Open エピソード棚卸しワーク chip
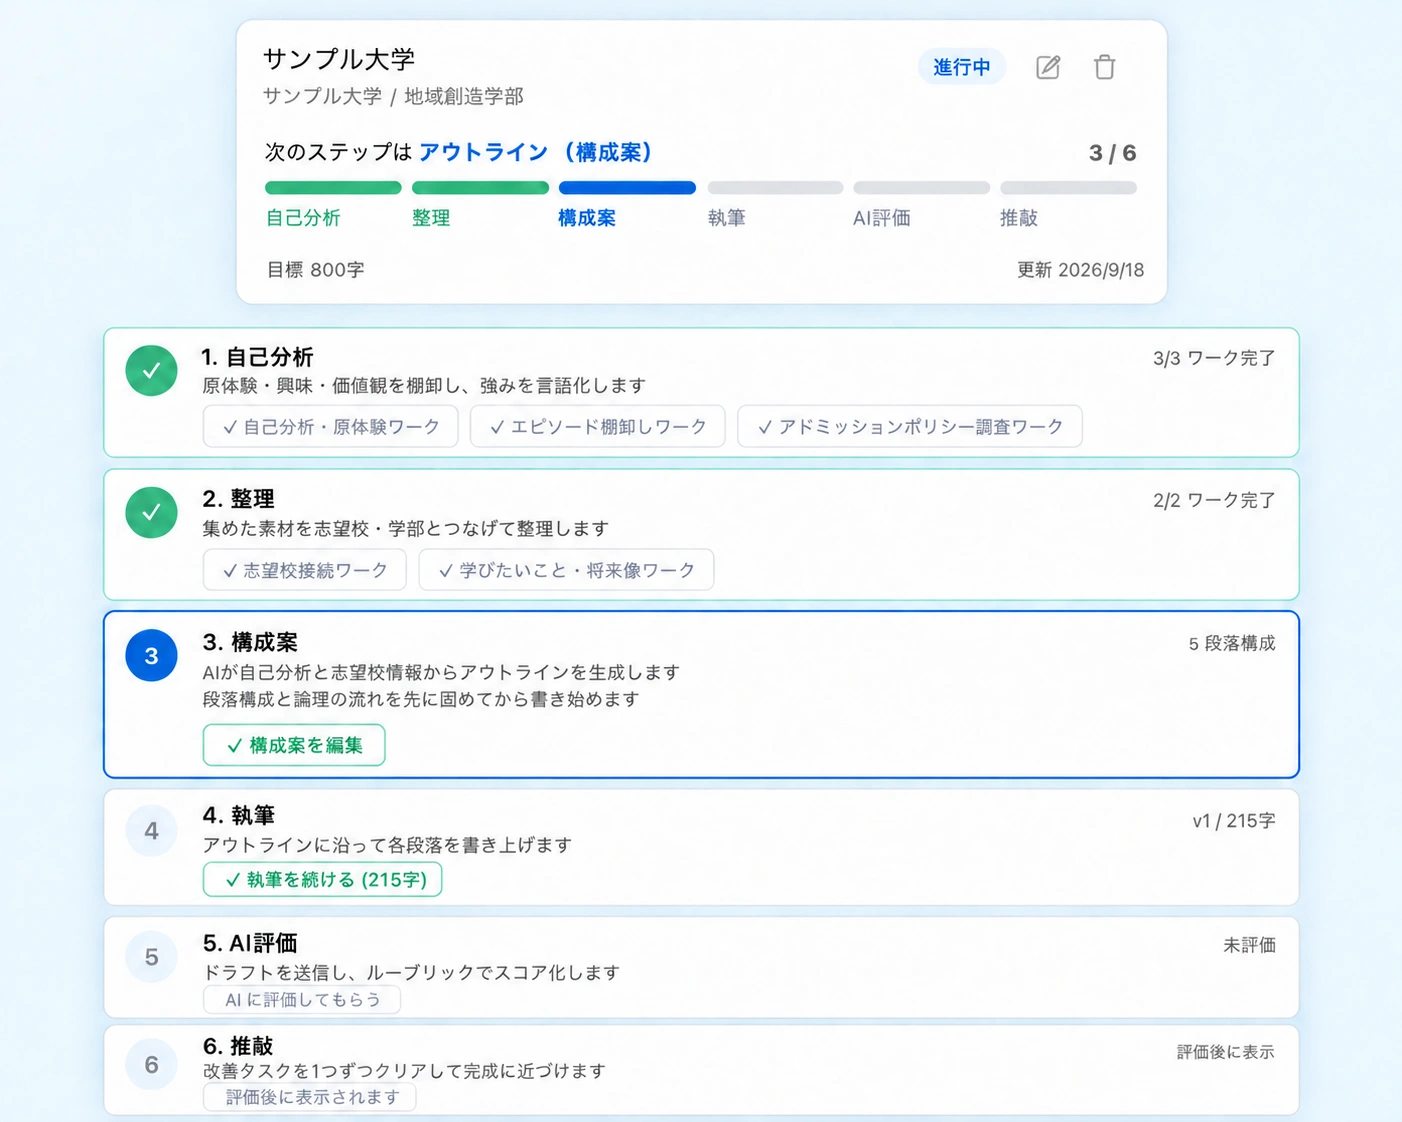Screen dimensions: 1402x1122 (x=597, y=426)
